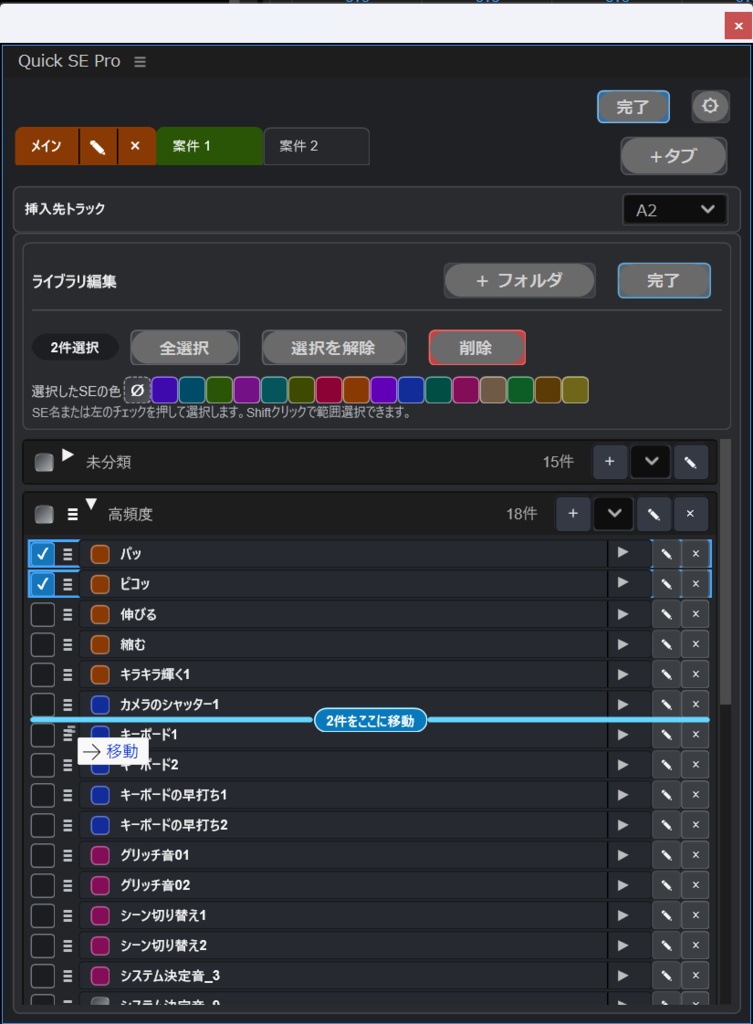Screen dimensions: 753x1024
Task: Apply the tan beige color swatch
Action: pyautogui.click(x=494, y=391)
